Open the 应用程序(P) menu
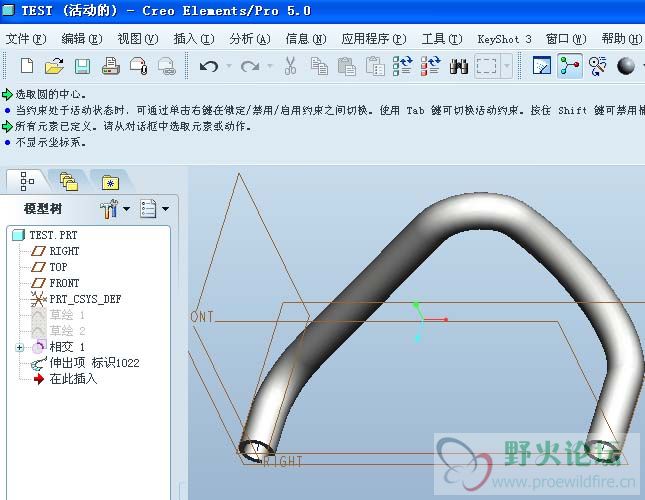Viewport: 645px width, 500px height. (374, 39)
